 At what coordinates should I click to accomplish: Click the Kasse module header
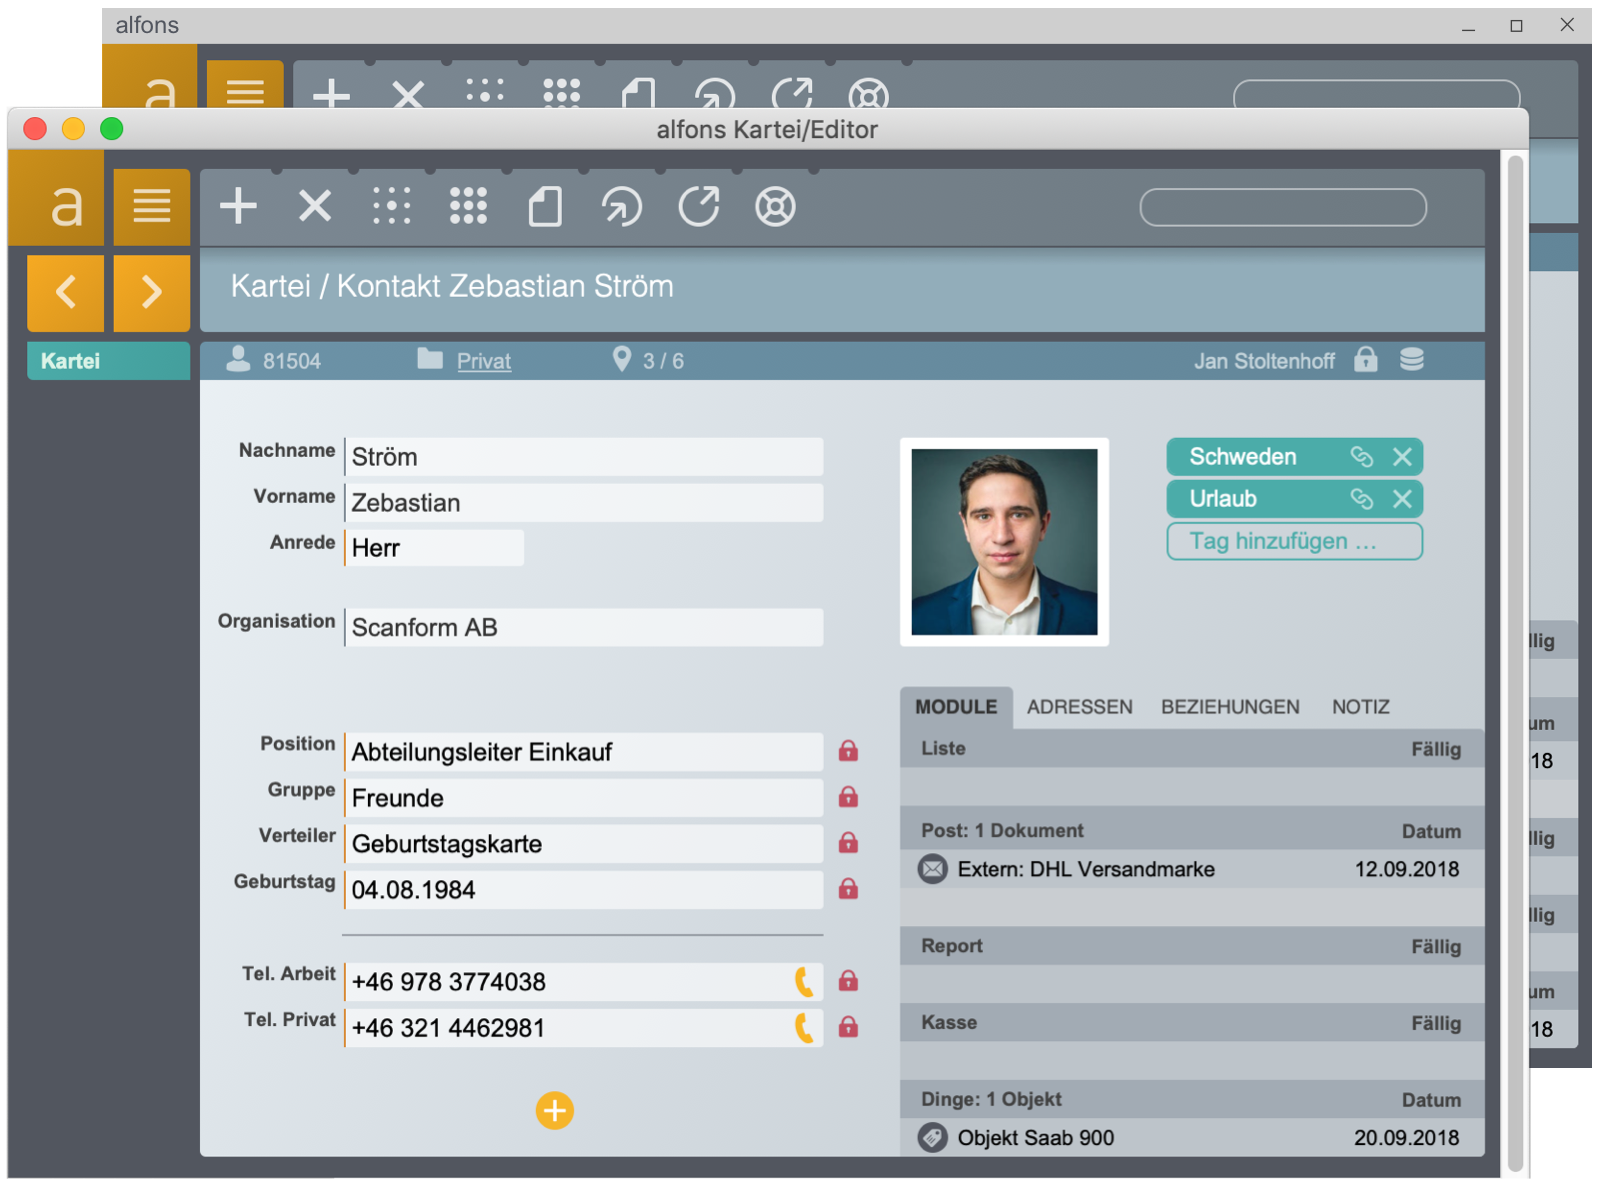click(1193, 1023)
